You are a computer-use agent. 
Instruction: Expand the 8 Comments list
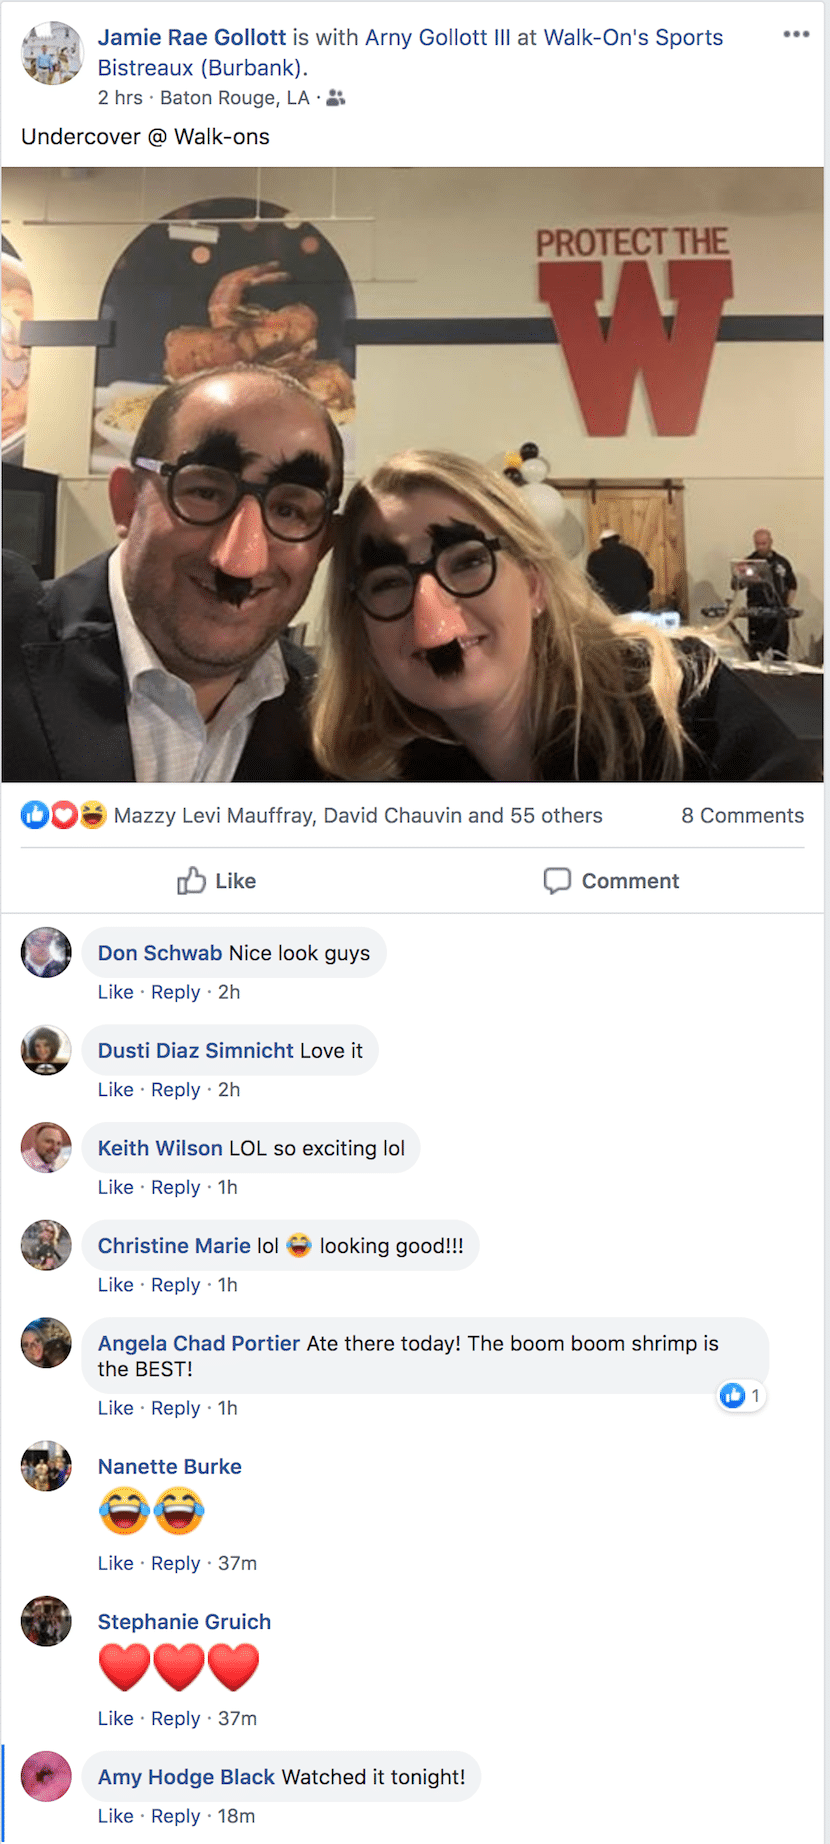click(x=742, y=815)
